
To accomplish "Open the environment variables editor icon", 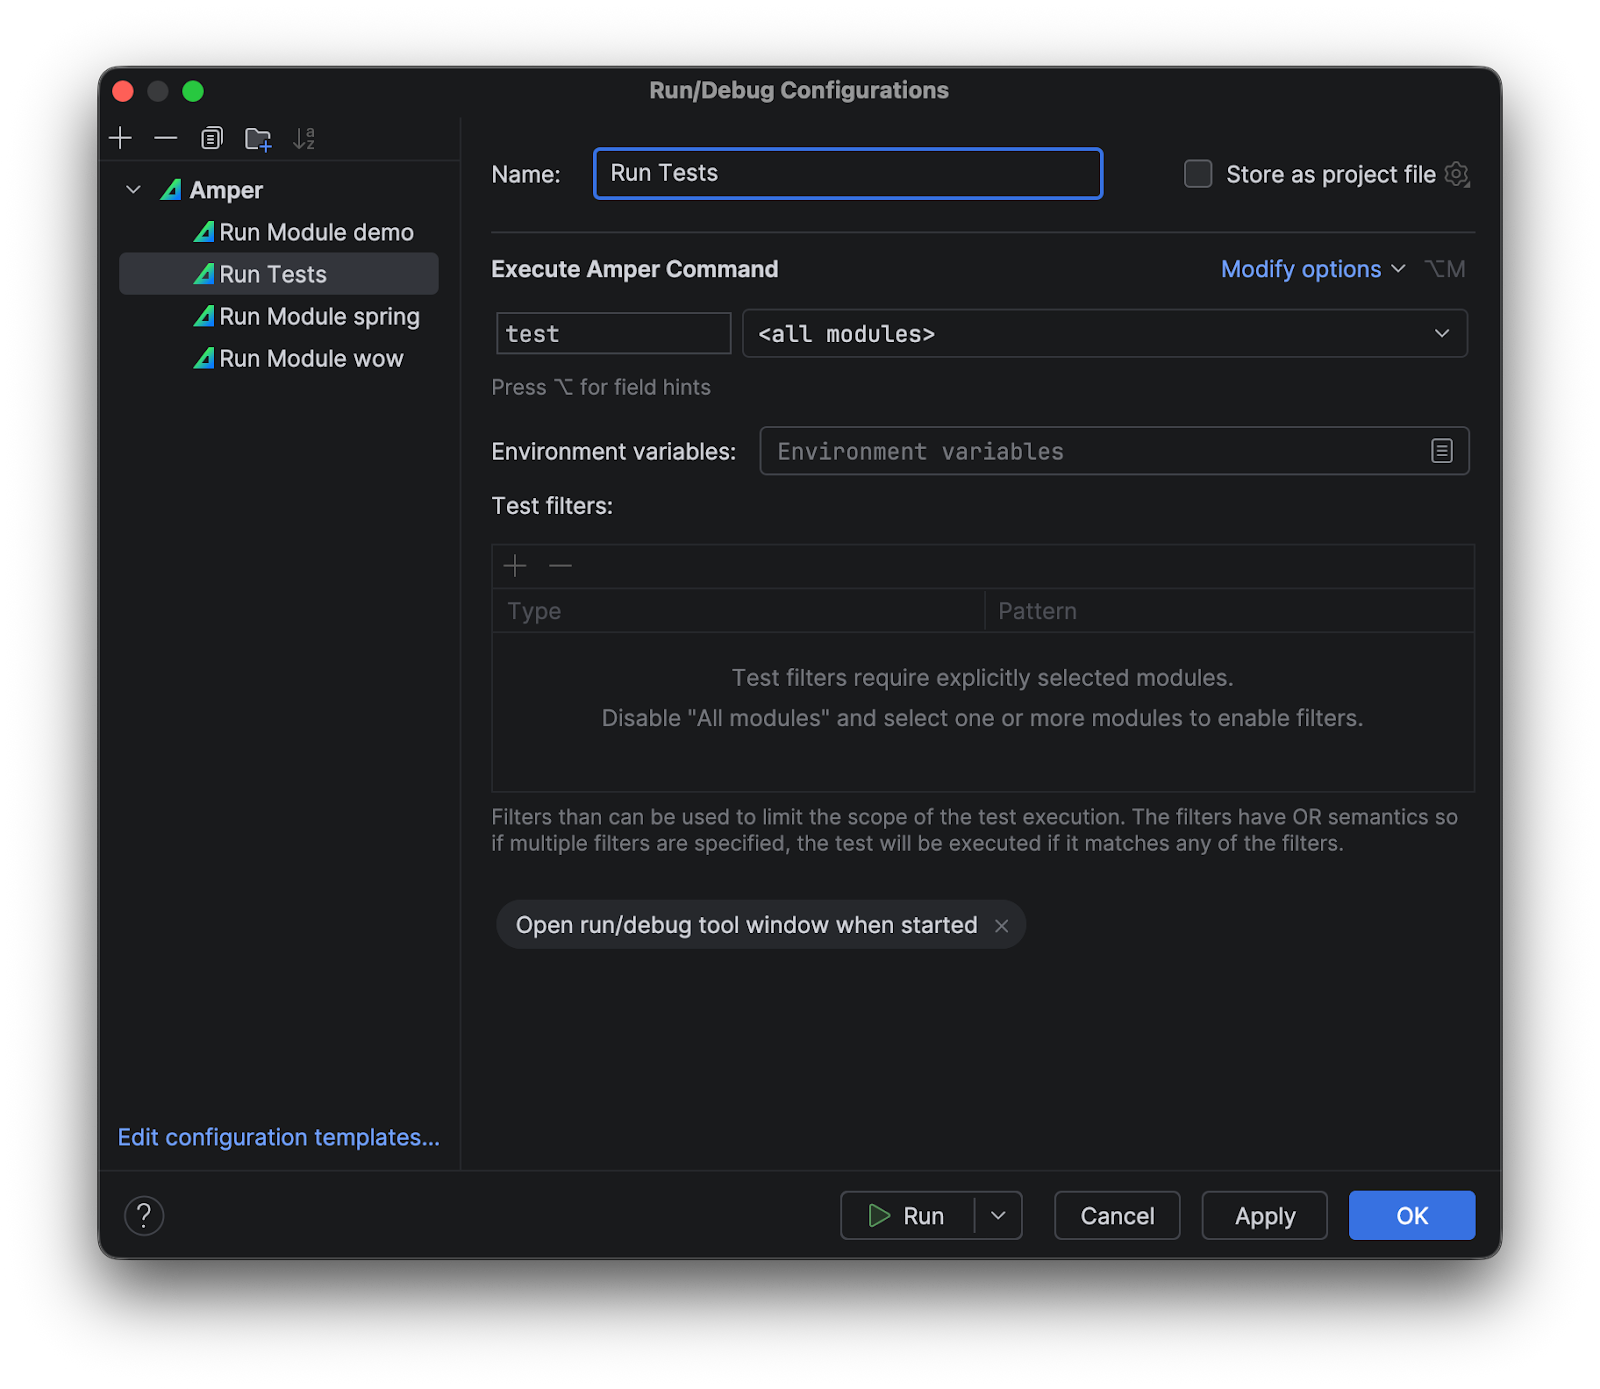I will [1441, 451].
